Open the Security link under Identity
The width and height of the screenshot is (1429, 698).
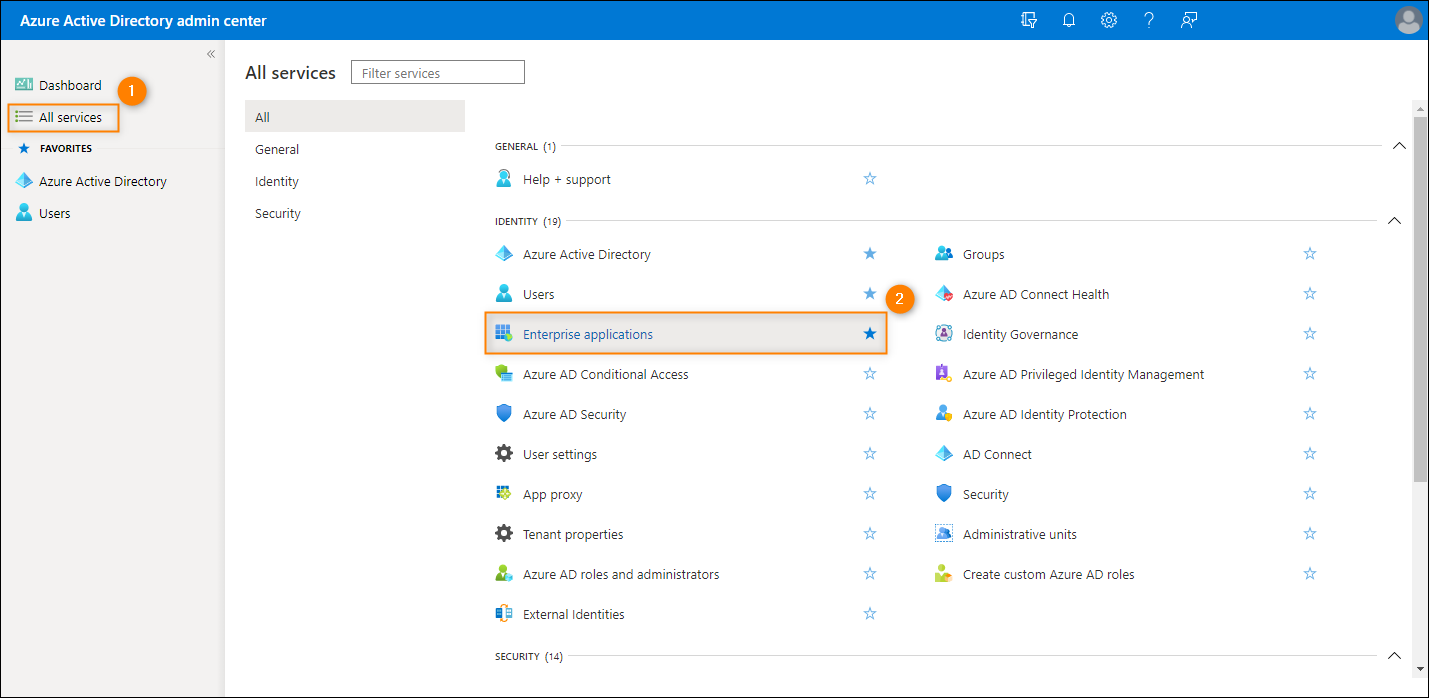[x=985, y=494]
